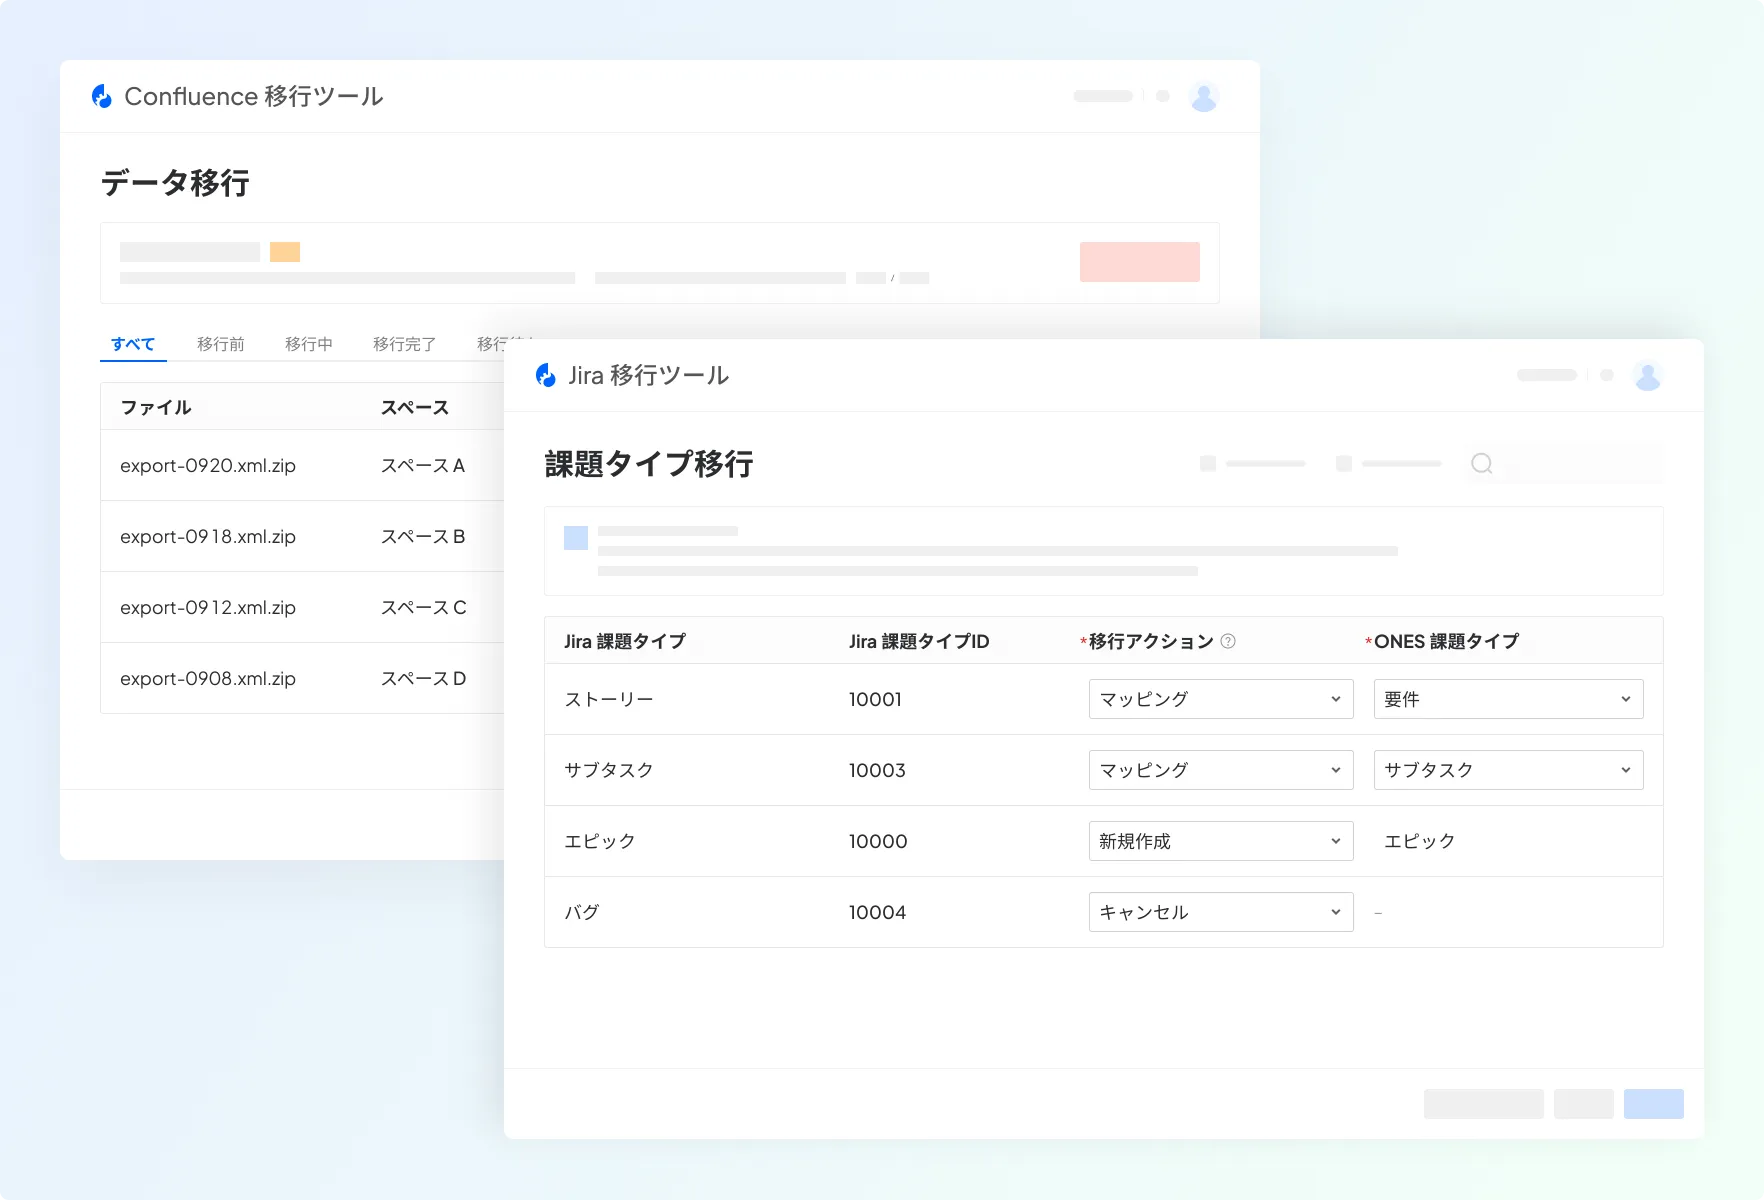Toggle the second checkbox near the search
This screenshot has width=1764, height=1200.
tap(1344, 464)
